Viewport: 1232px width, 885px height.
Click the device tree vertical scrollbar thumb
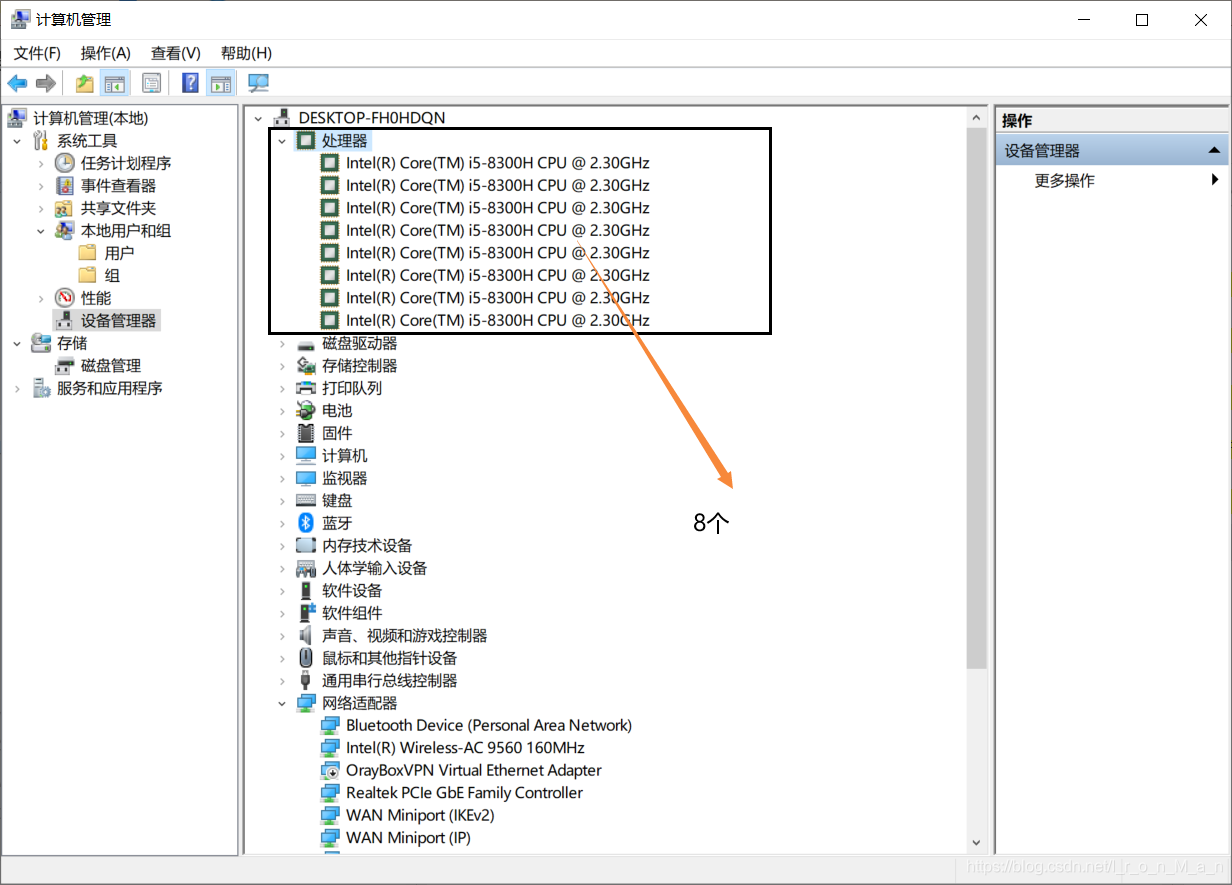coord(977,398)
